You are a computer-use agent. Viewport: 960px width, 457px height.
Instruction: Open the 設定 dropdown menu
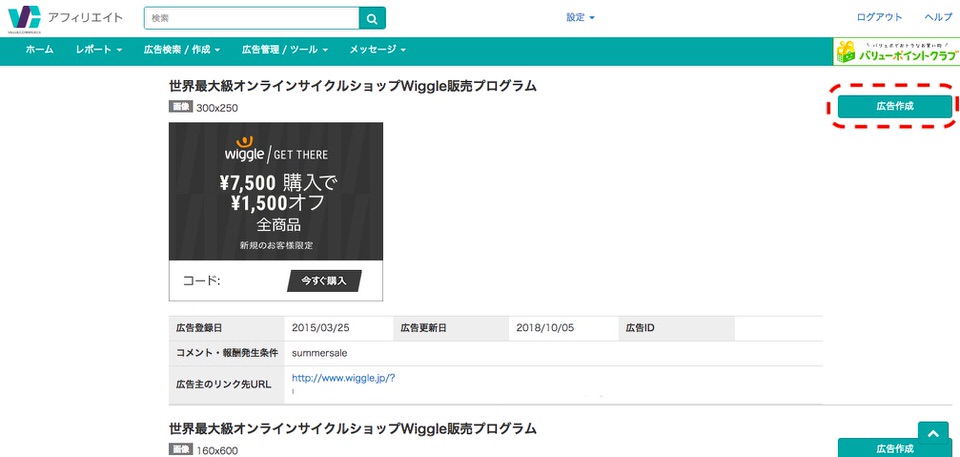pos(580,18)
